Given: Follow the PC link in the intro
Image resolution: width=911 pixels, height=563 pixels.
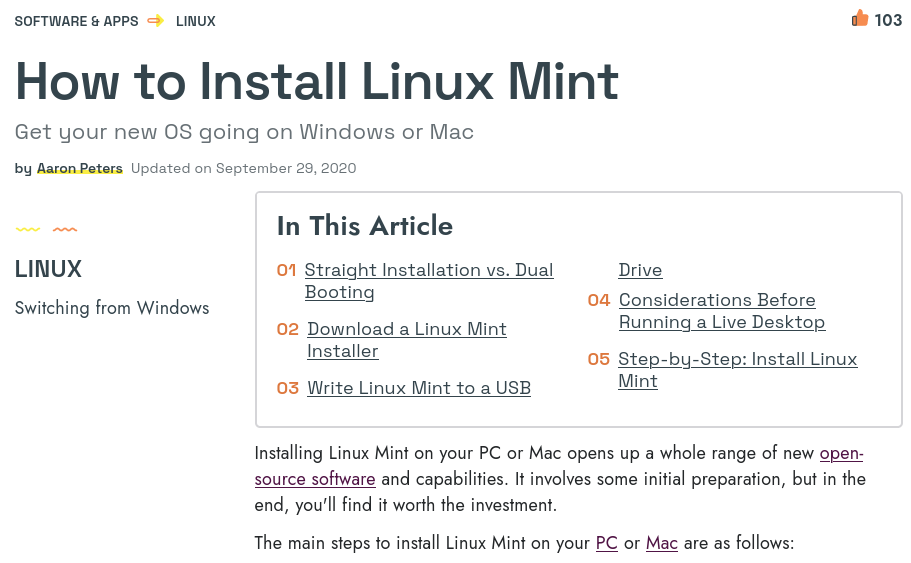Looking at the screenshot, I should tap(607, 543).
